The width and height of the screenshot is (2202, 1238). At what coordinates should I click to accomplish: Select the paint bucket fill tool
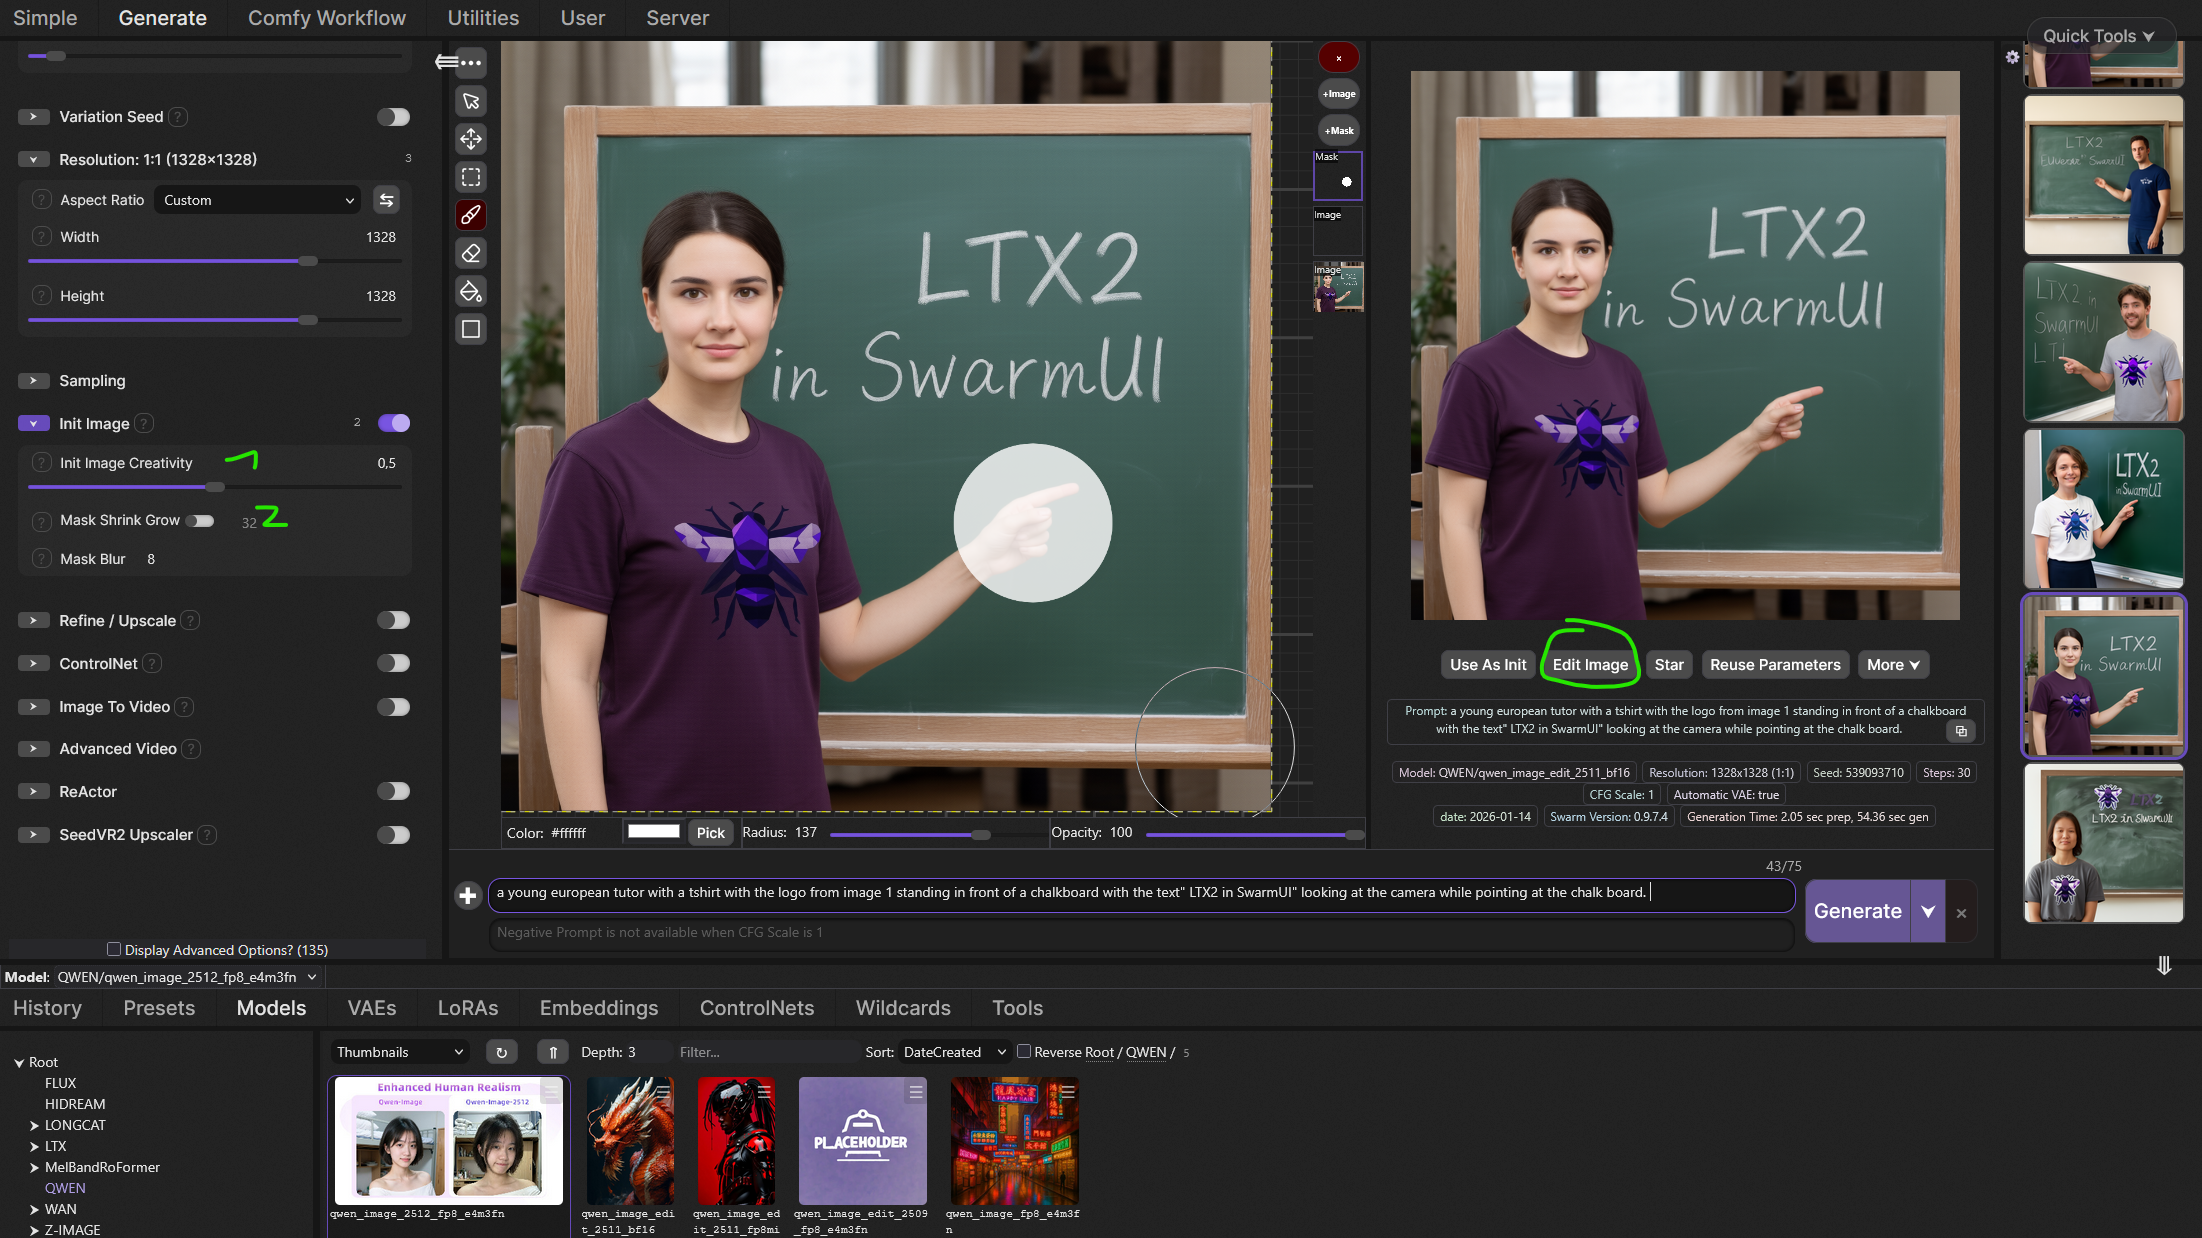(471, 292)
